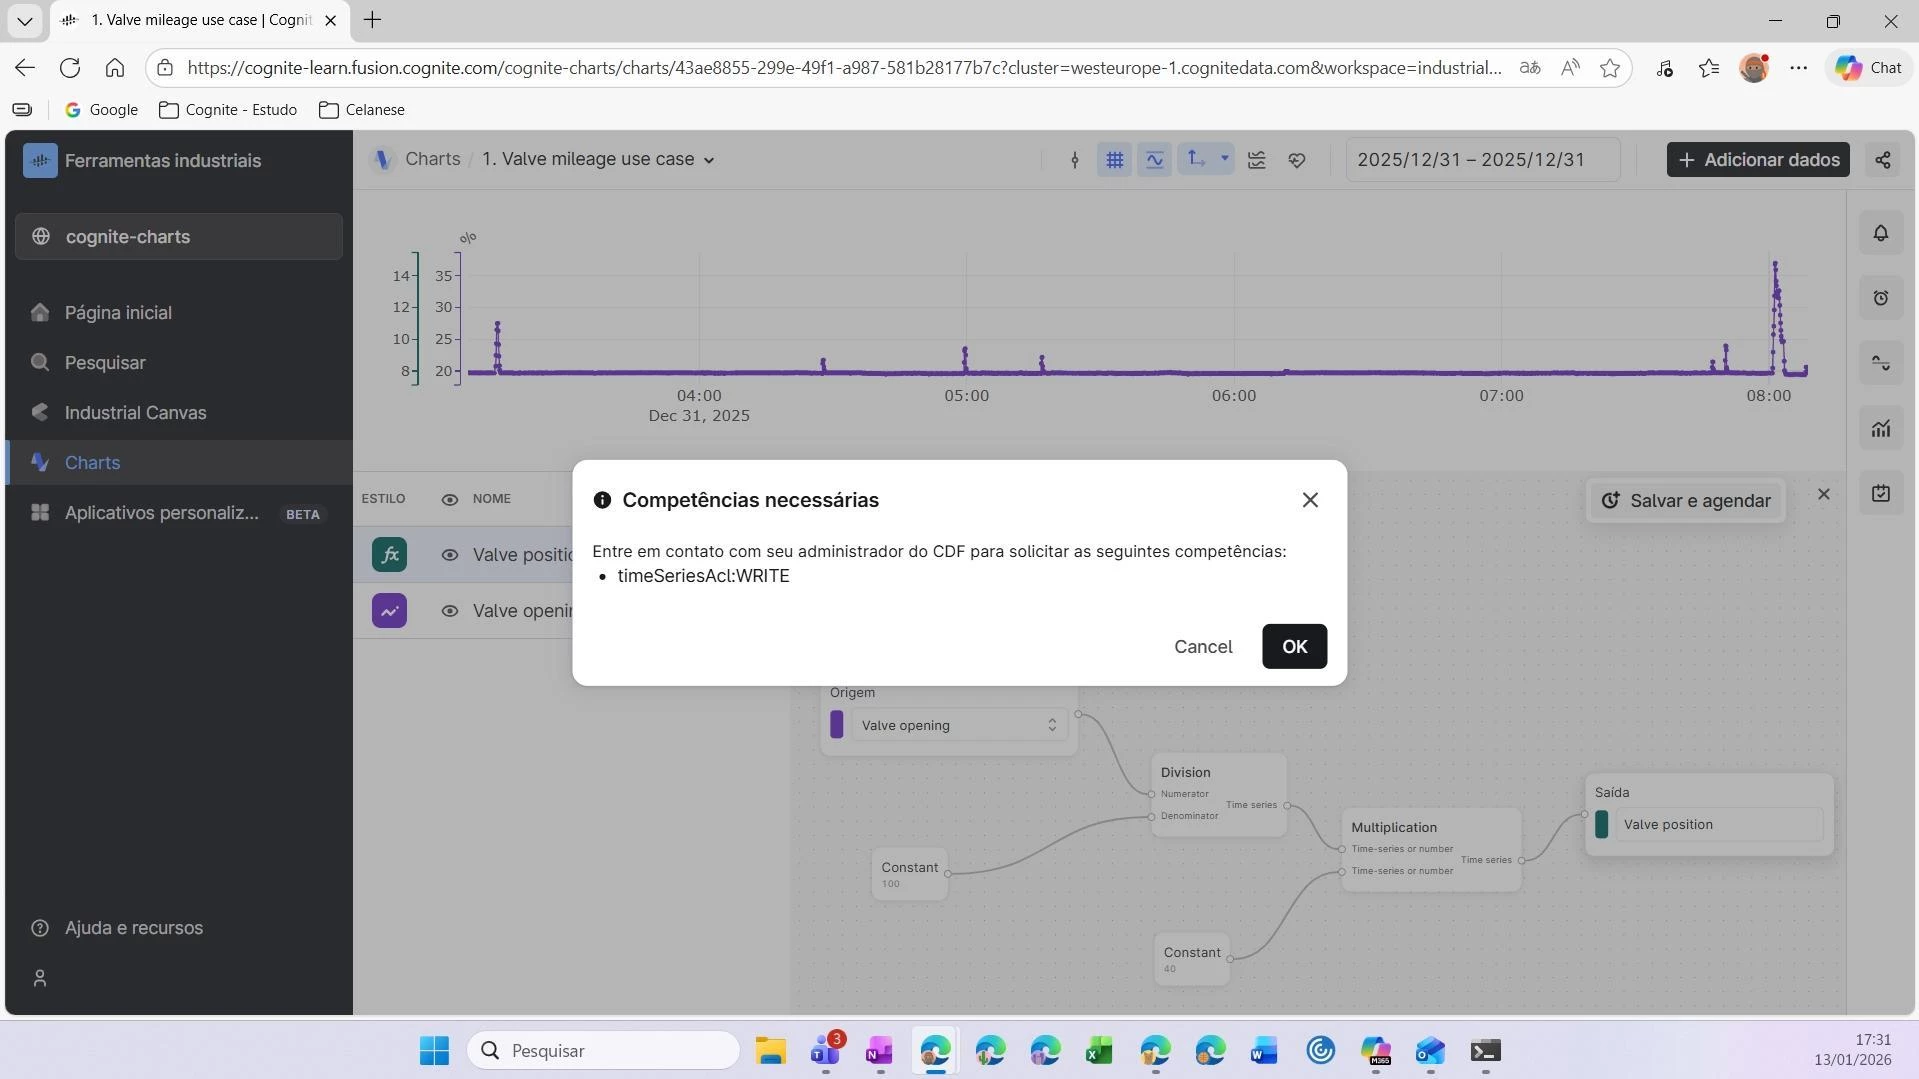
Task: Toggle the min/max wave display option
Action: pyautogui.click(x=1154, y=160)
